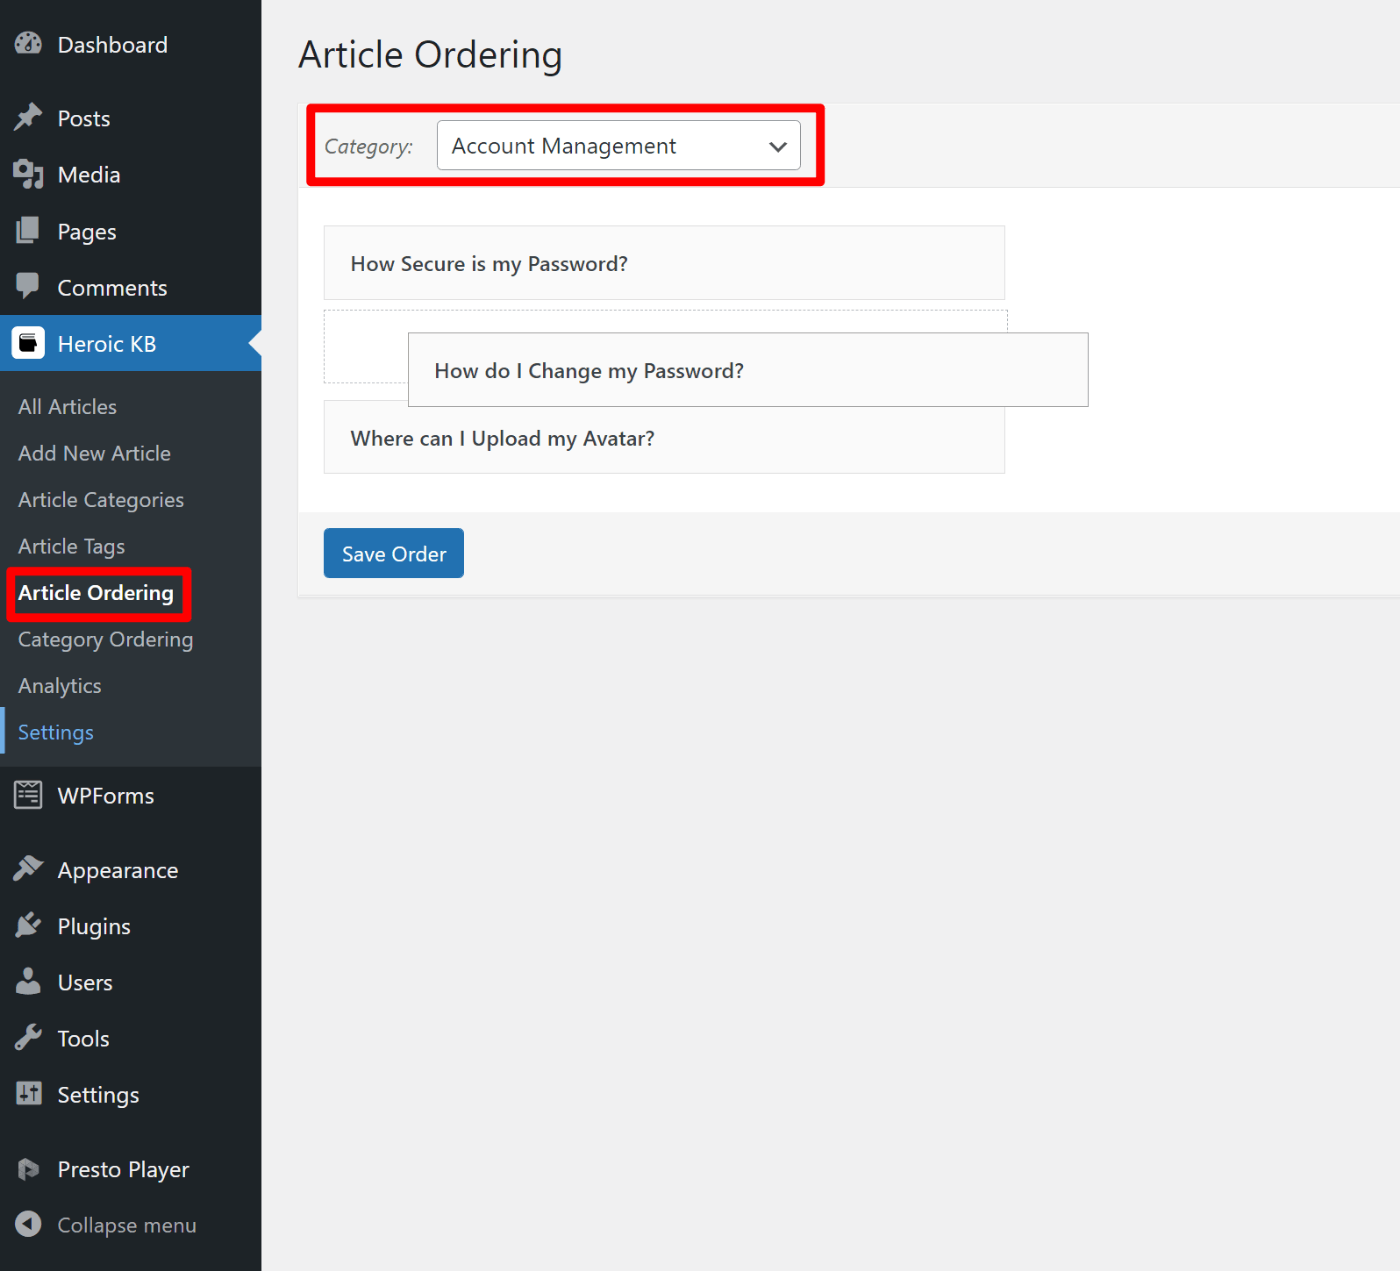Open the Presto Player menu label
Image resolution: width=1400 pixels, height=1271 pixels.
click(x=123, y=1170)
